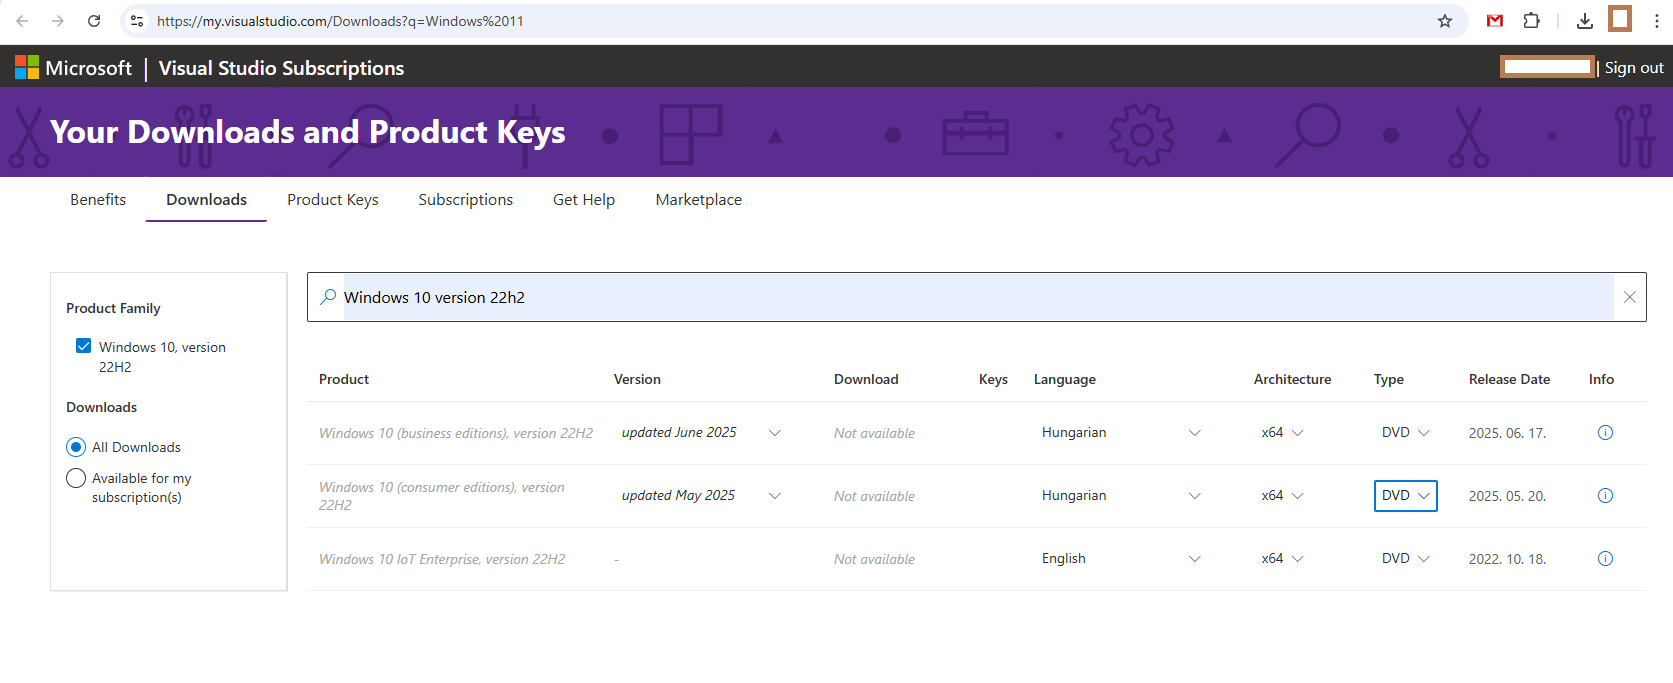View site information icon in address bar
Screen dimensions: 1673x683
[137, 21]
